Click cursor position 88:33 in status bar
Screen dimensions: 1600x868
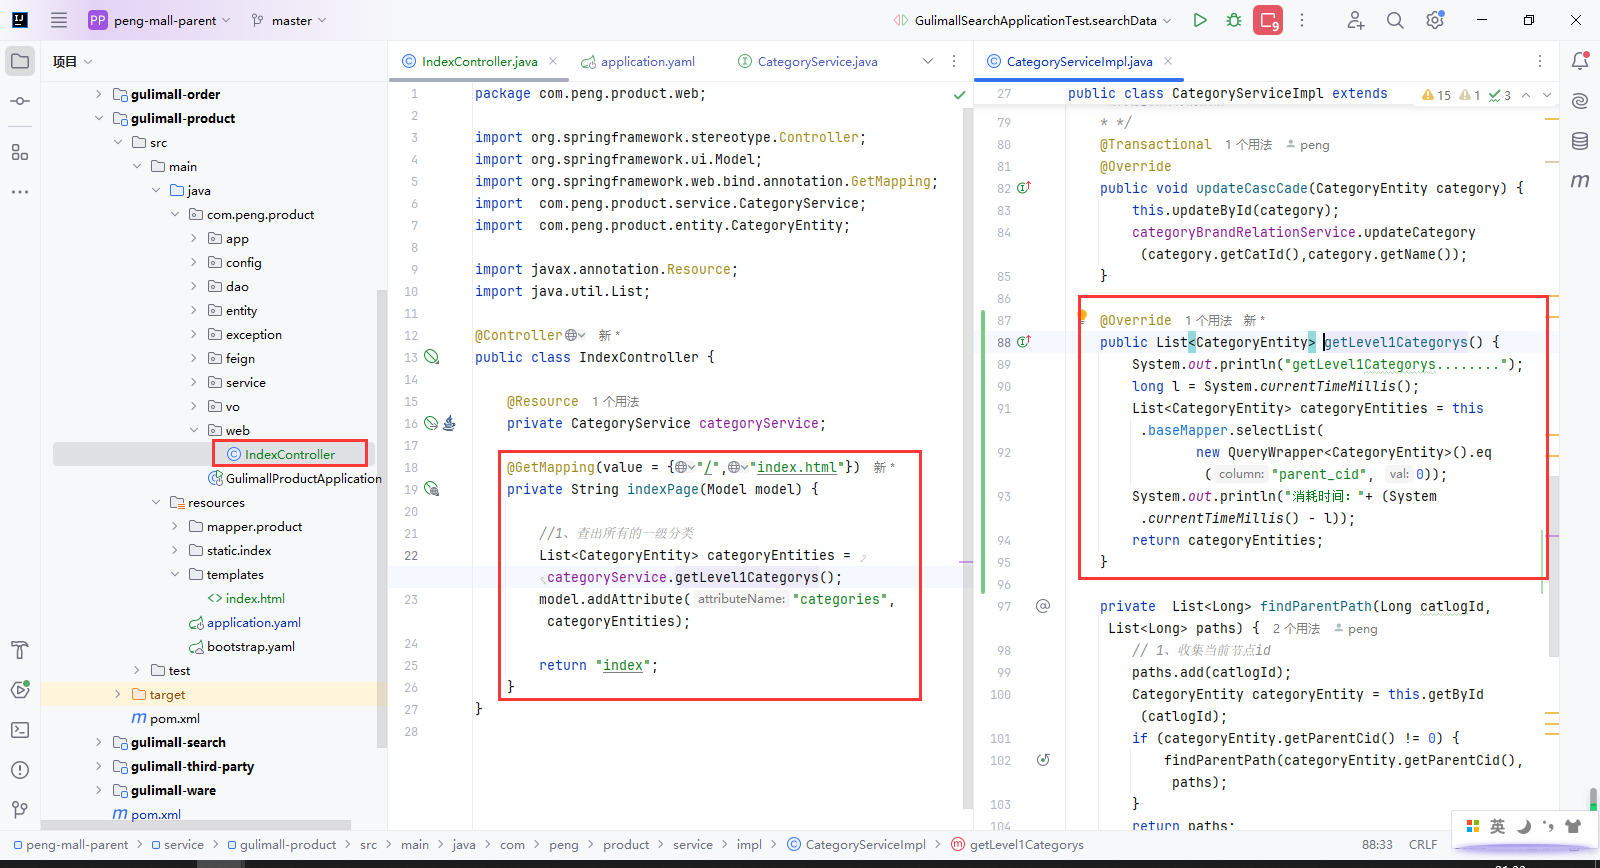1377,844
